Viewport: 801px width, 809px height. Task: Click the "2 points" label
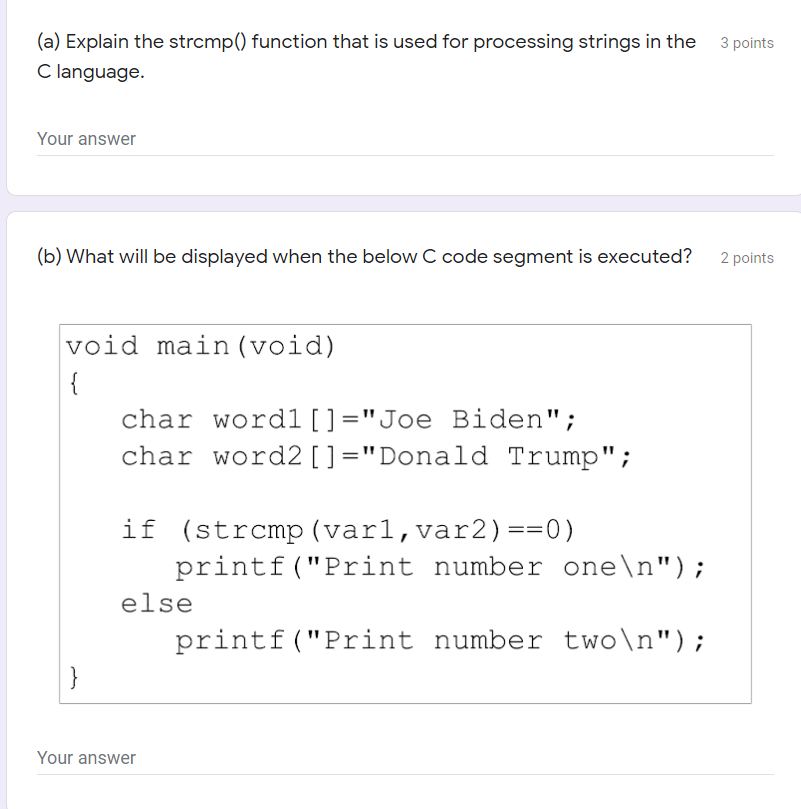tap(746, 257)
